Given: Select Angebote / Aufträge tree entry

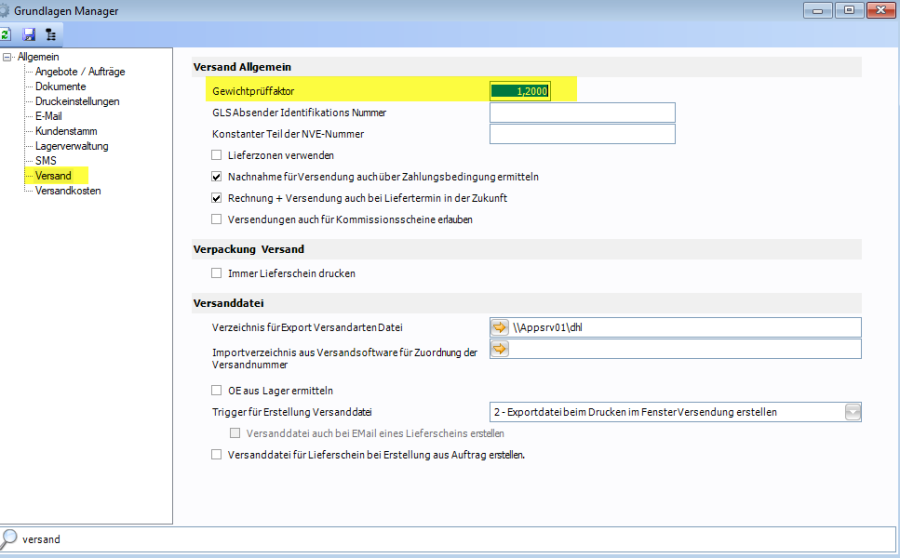Looking at the screenshot, I should (x=80, y=72).
